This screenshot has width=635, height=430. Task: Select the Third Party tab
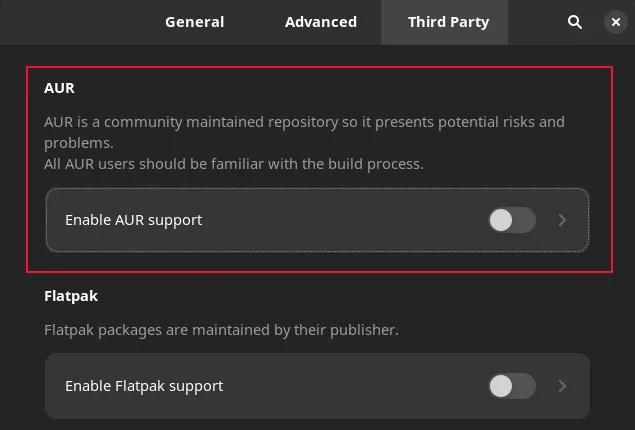(x=448, y=22)
